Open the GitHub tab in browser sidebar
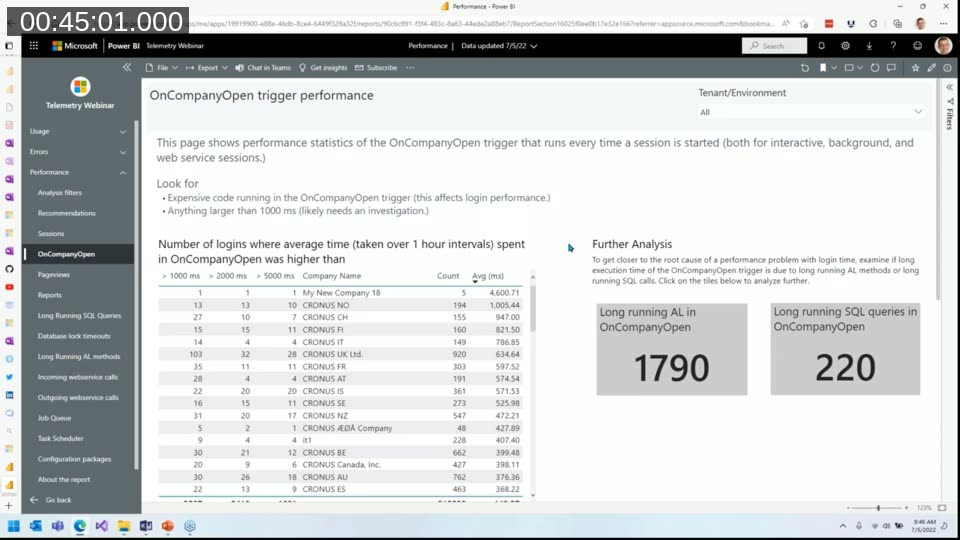Viewport: 960px width, 540px height. coord(9,269)
